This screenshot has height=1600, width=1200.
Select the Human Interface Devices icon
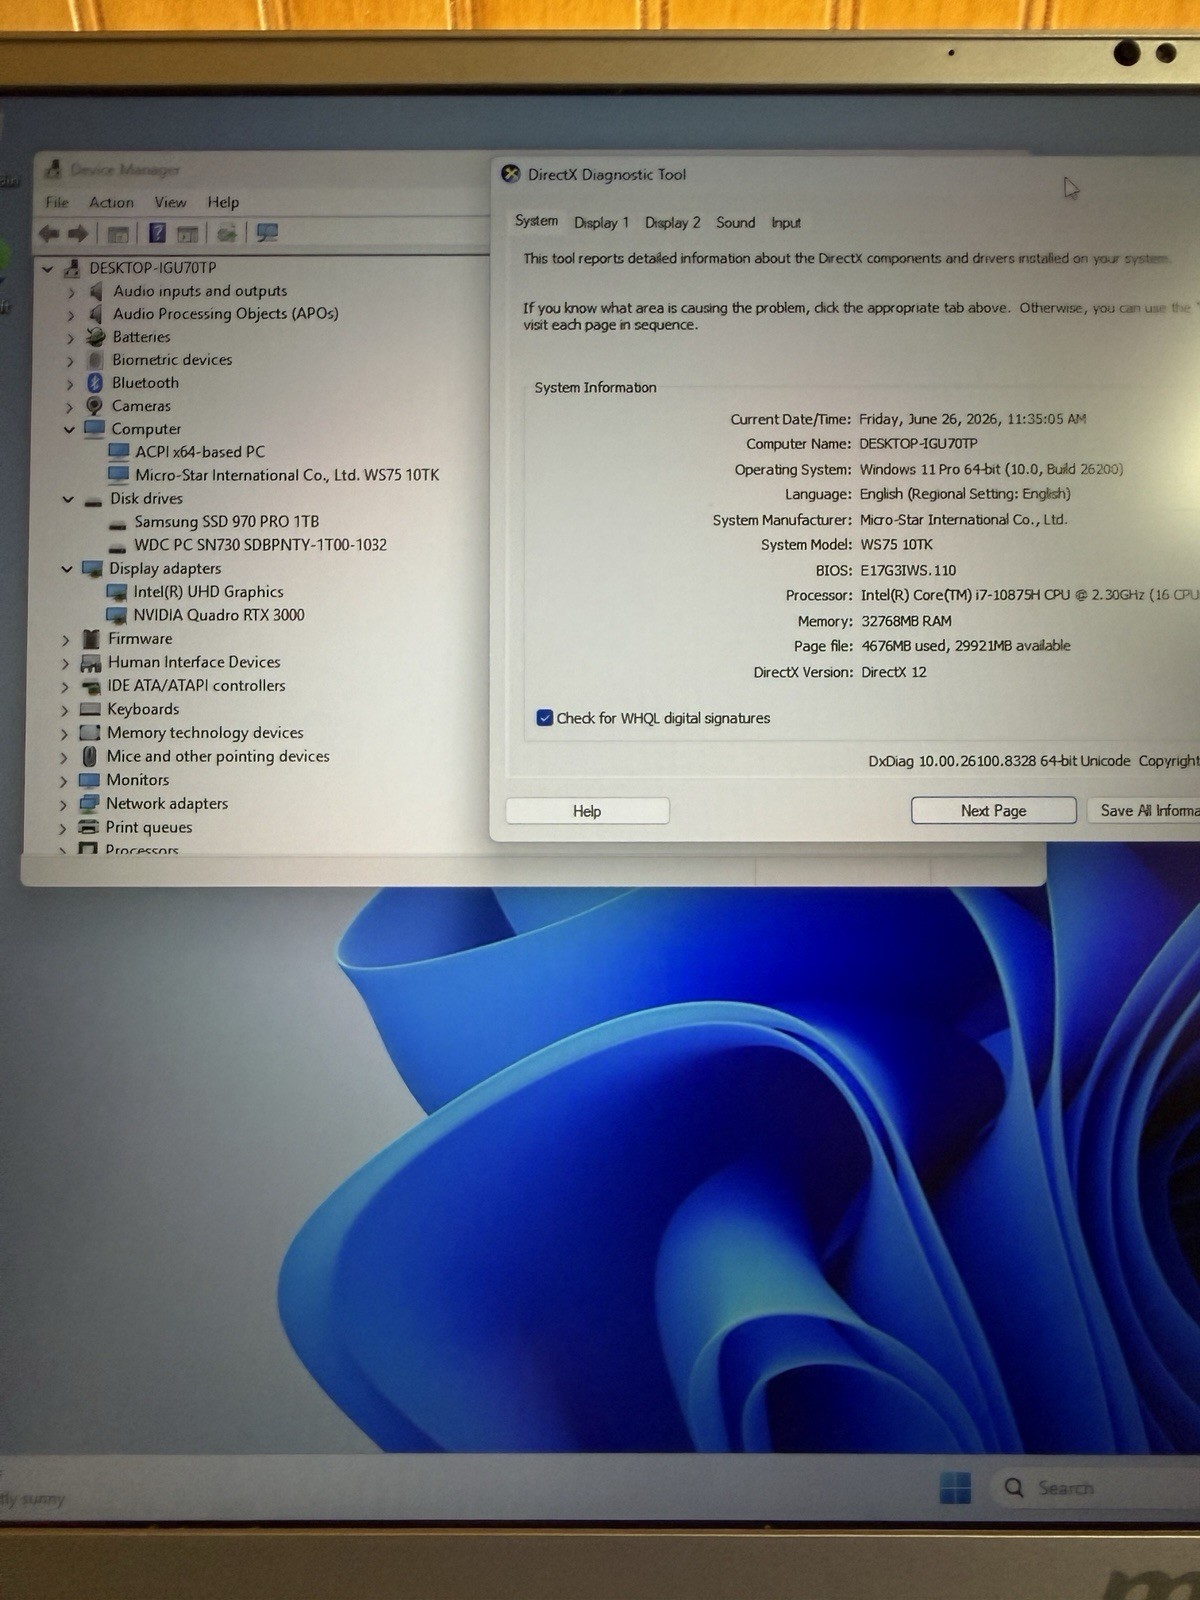coord(91,662)
